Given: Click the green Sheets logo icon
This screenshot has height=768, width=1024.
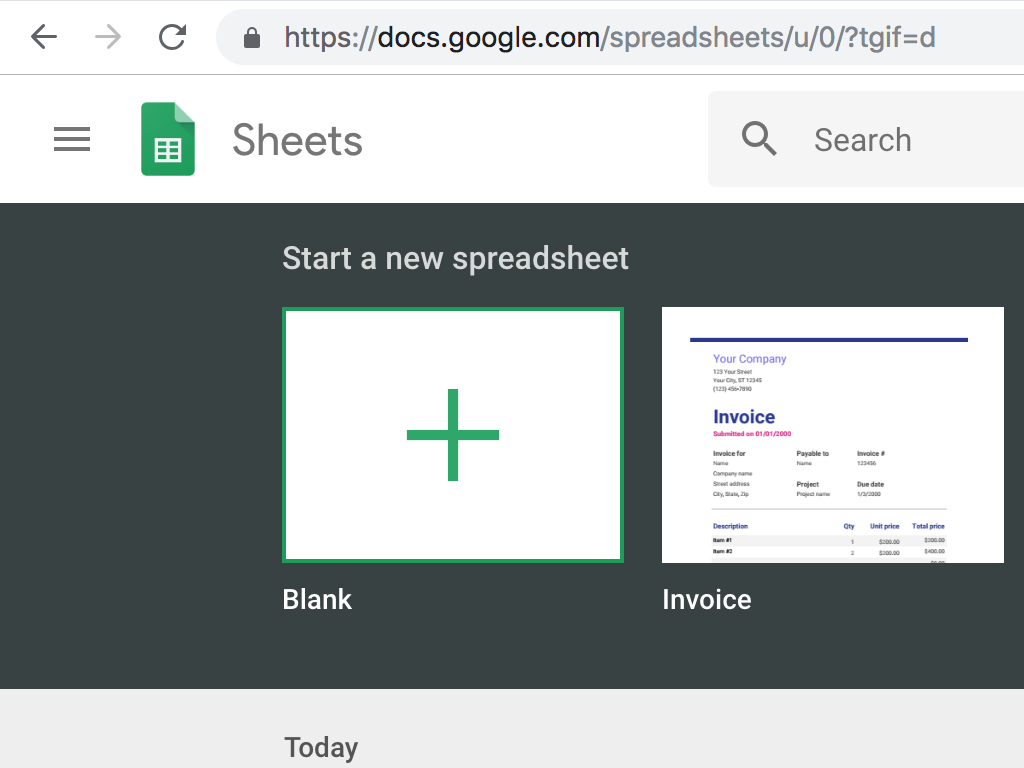Looking at the screenshot, I should (168, 139).
